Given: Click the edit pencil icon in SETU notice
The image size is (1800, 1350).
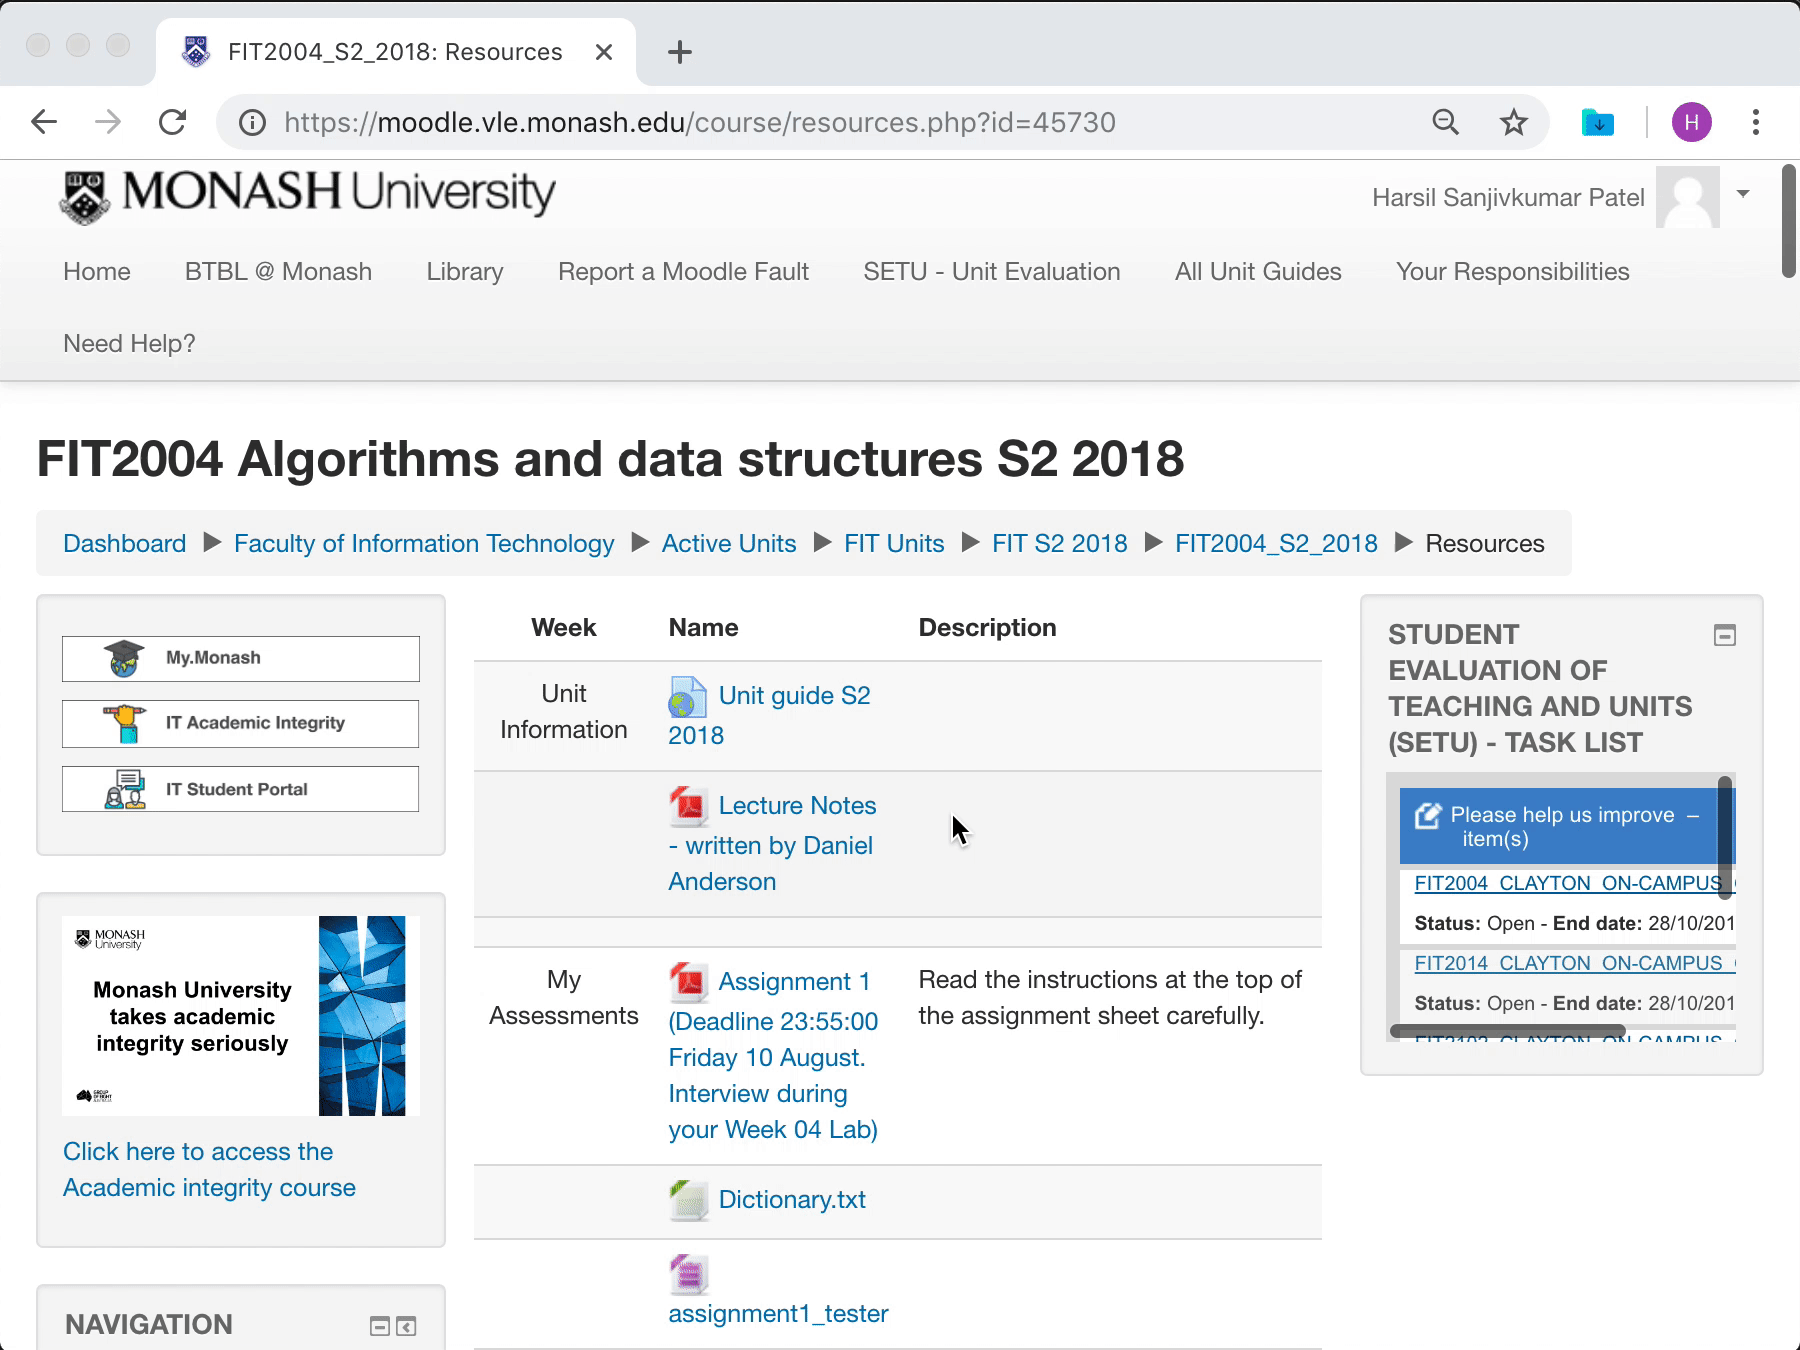Looking at the screenshot, I should pos(1428,816).
